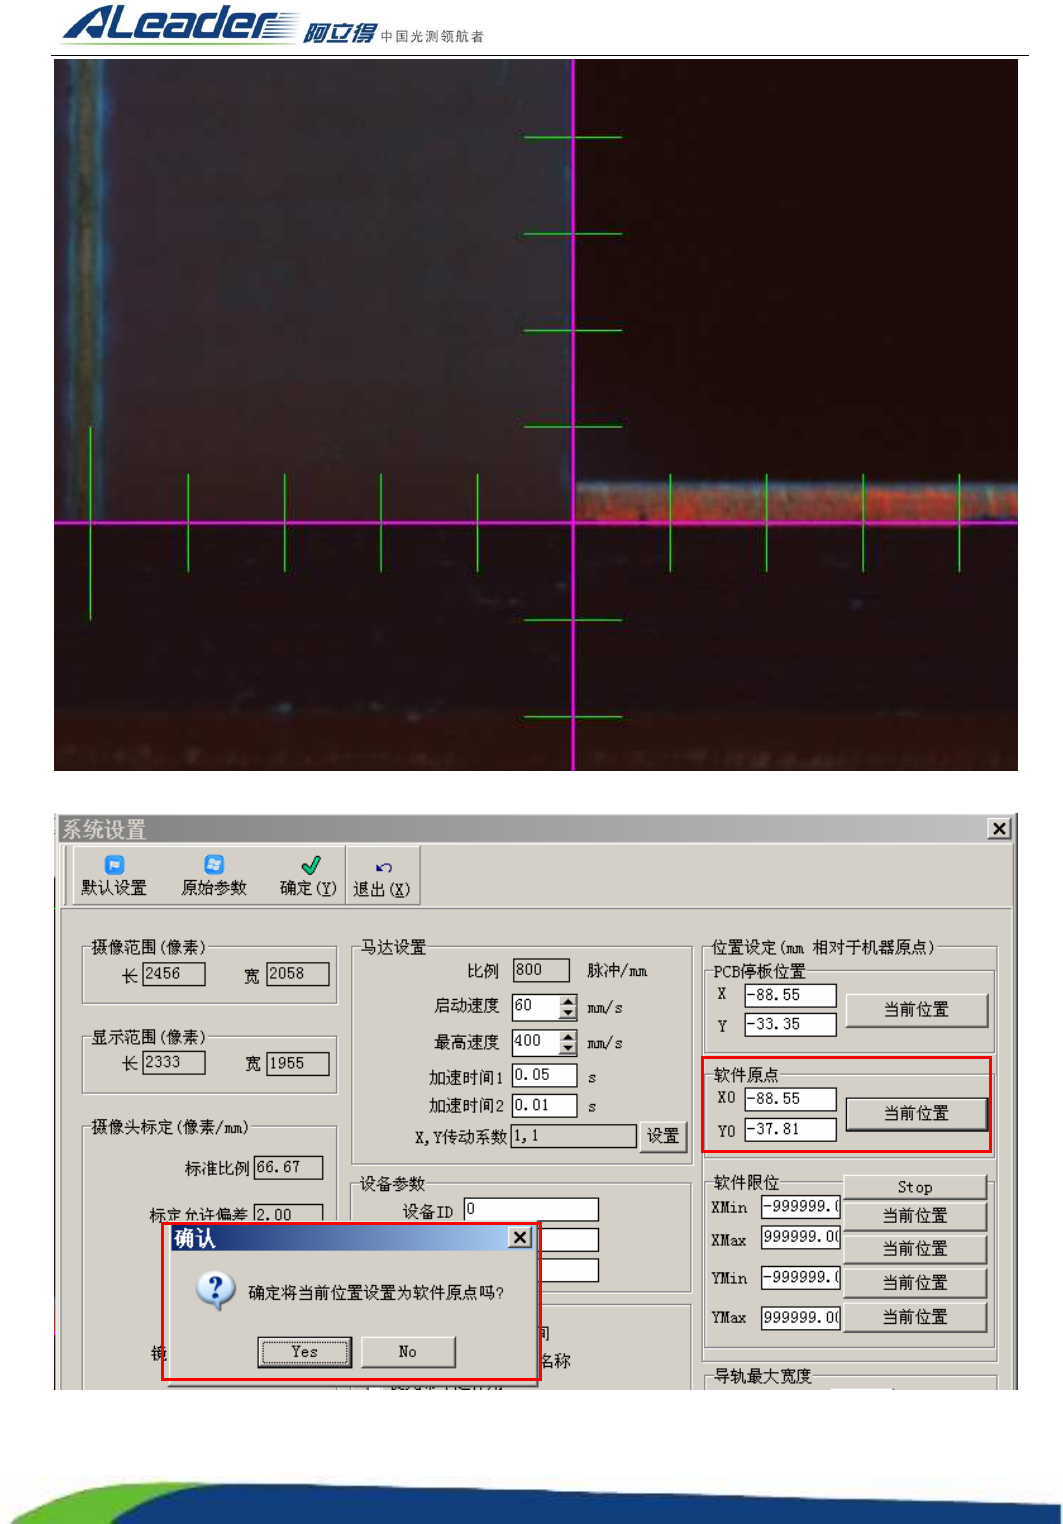Click No in the 确认 dialog
This screenshot has width=1063, height=1524.
coord(408,1352)
